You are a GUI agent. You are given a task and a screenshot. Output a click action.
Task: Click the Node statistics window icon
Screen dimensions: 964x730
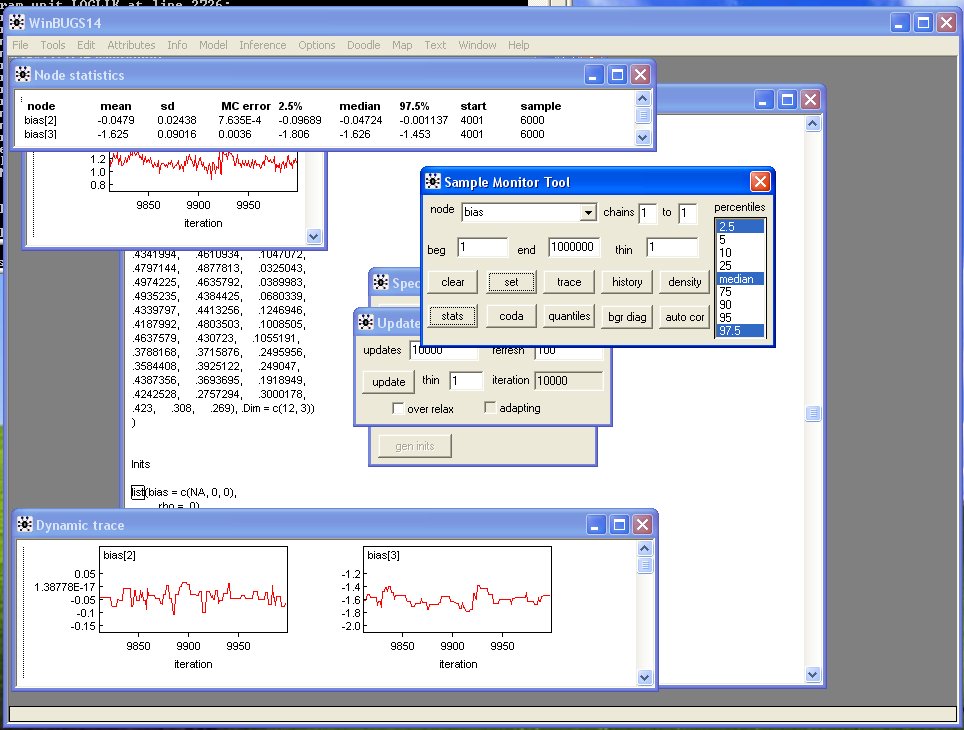click(x=23, y=75)
